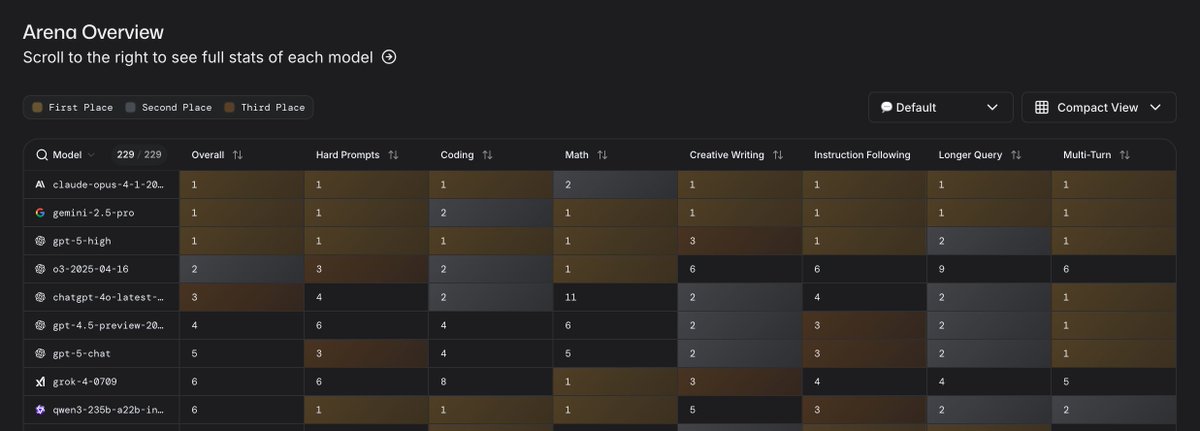Toggle sorting for Hard Prompts column

point(393,155)
